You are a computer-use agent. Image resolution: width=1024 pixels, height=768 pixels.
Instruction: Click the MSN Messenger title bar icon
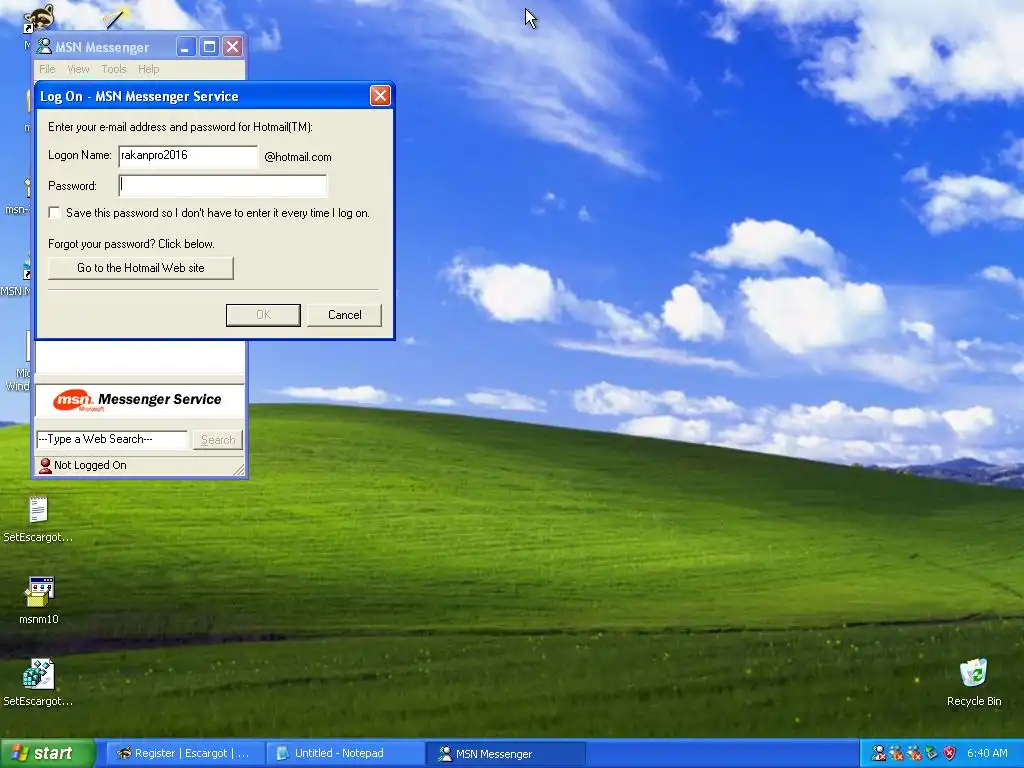coord(44,46)
